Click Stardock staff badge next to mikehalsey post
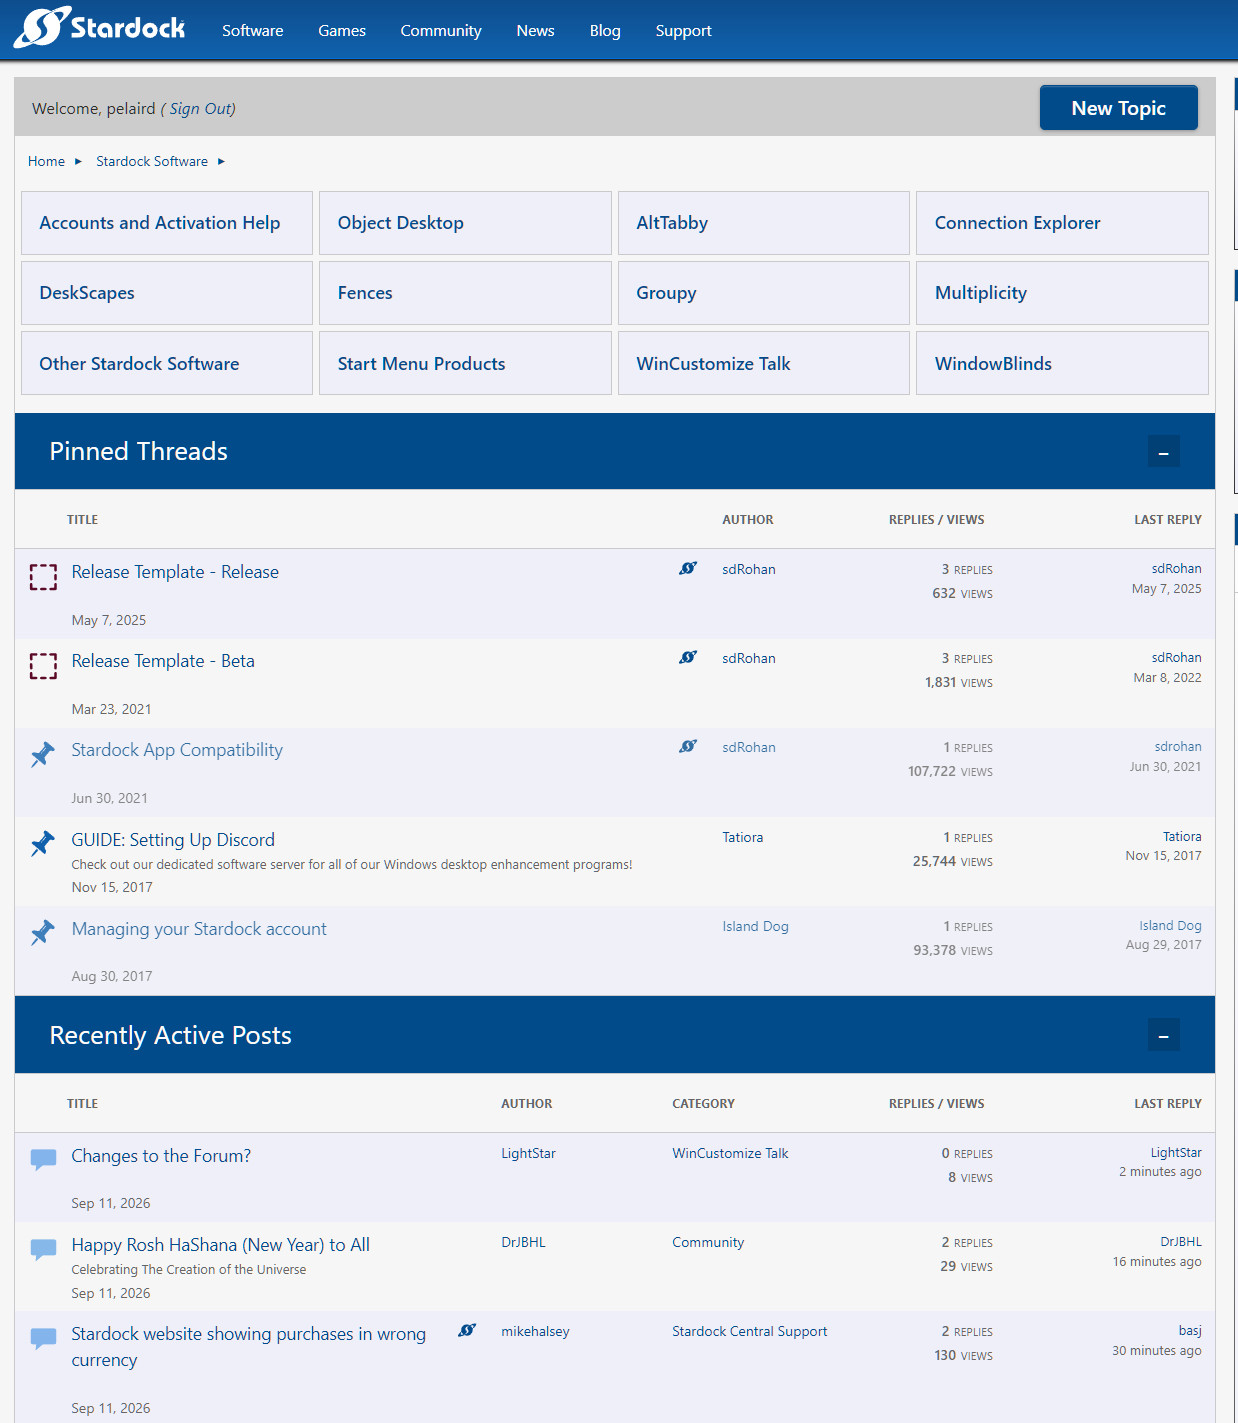Viewport: 1238px width, 1423px height. (467, 1330)
